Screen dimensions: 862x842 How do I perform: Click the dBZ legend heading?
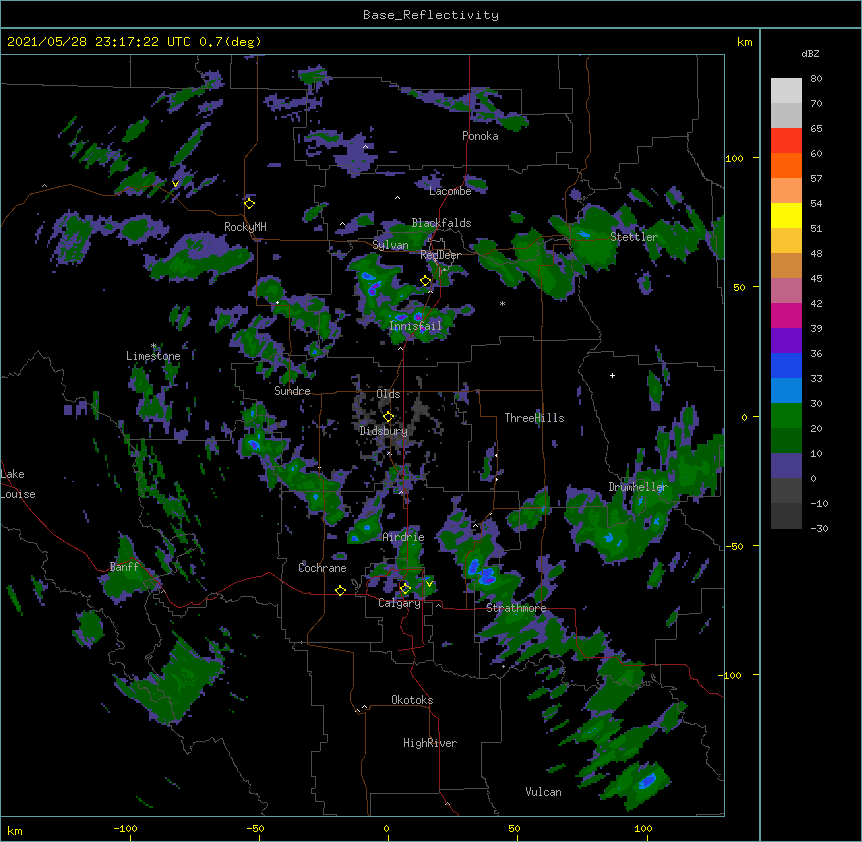810,53
